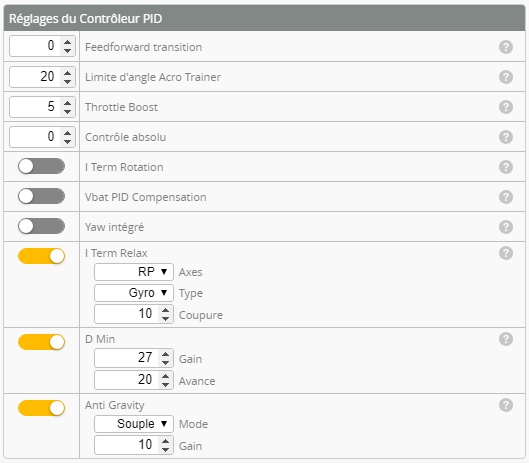529x463 pixels.
Task: Open the I Term Relax Axes dropdown
Action: (134, 272)
